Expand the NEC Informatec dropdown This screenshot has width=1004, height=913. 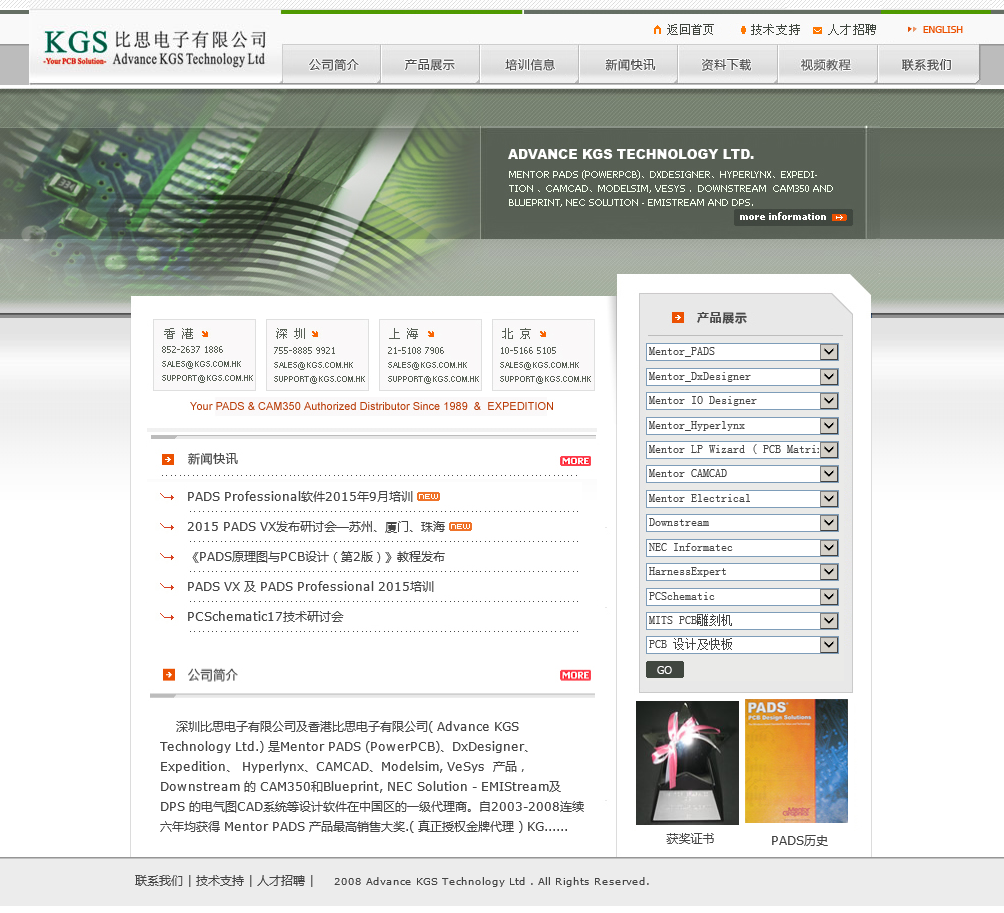[742, 548]
